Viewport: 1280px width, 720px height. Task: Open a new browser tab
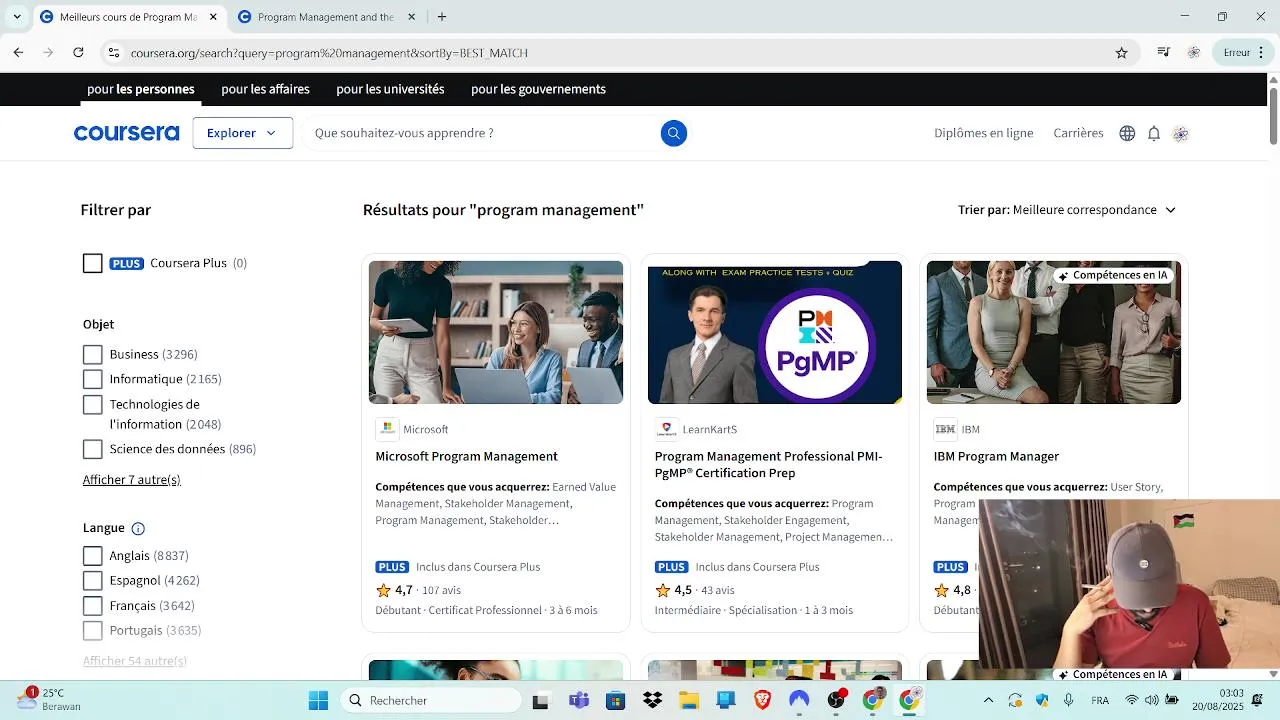click(x=442, y=17)
